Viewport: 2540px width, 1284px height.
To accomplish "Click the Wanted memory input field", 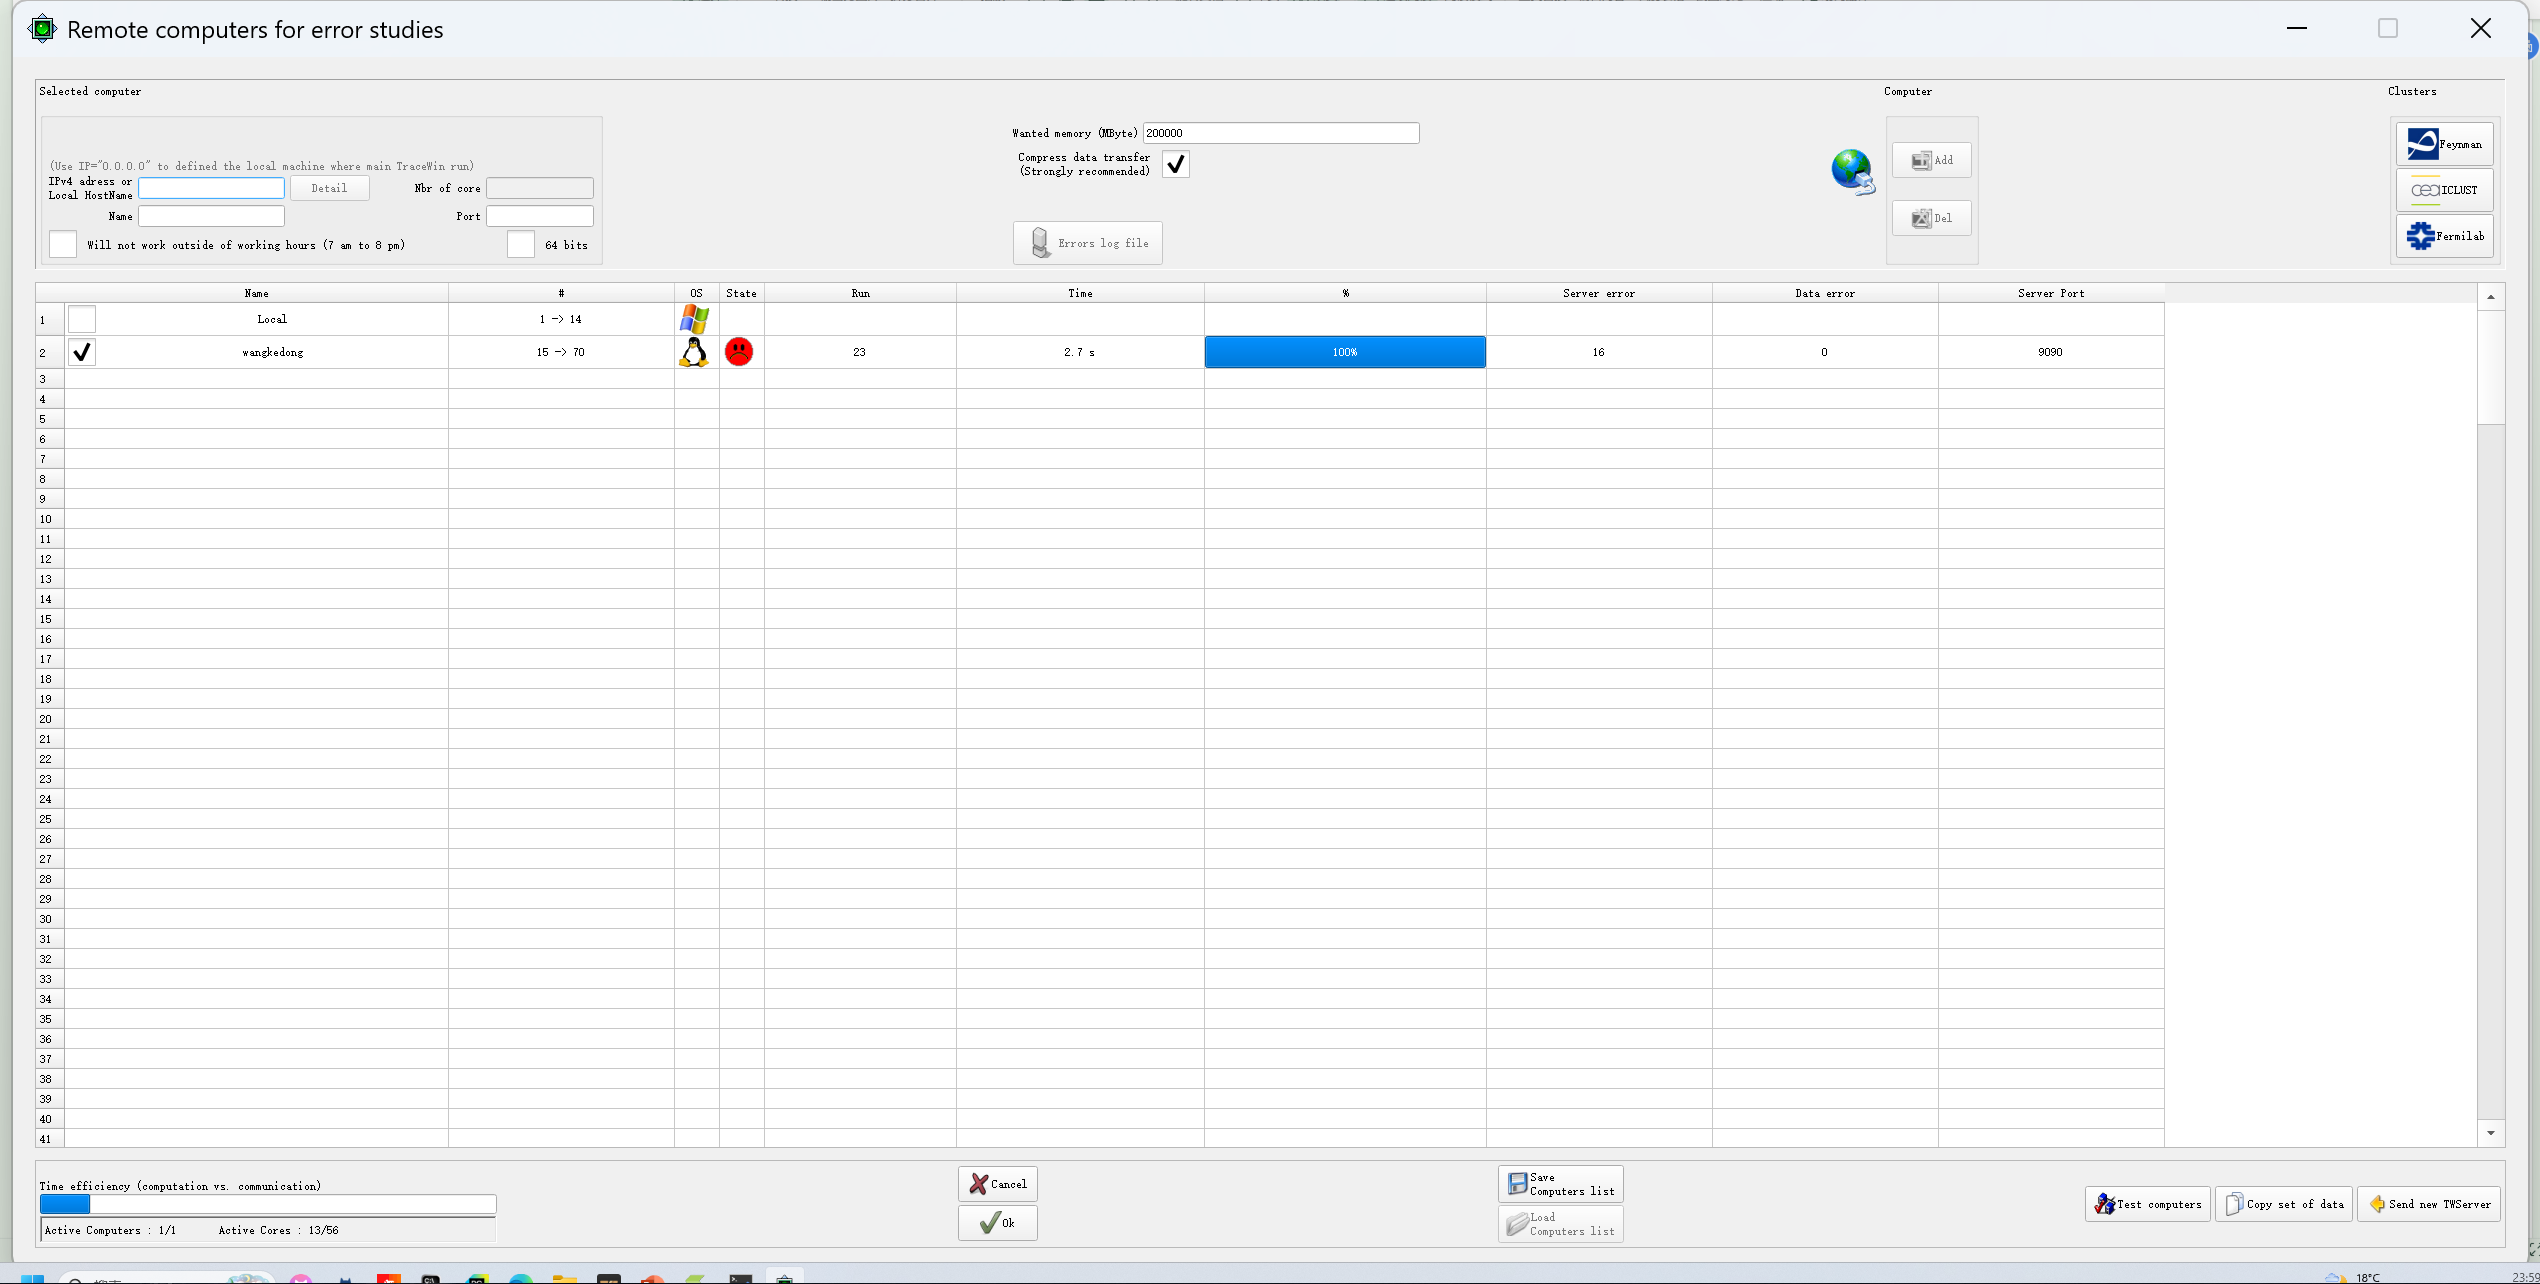I will (x=1280, y=133).
